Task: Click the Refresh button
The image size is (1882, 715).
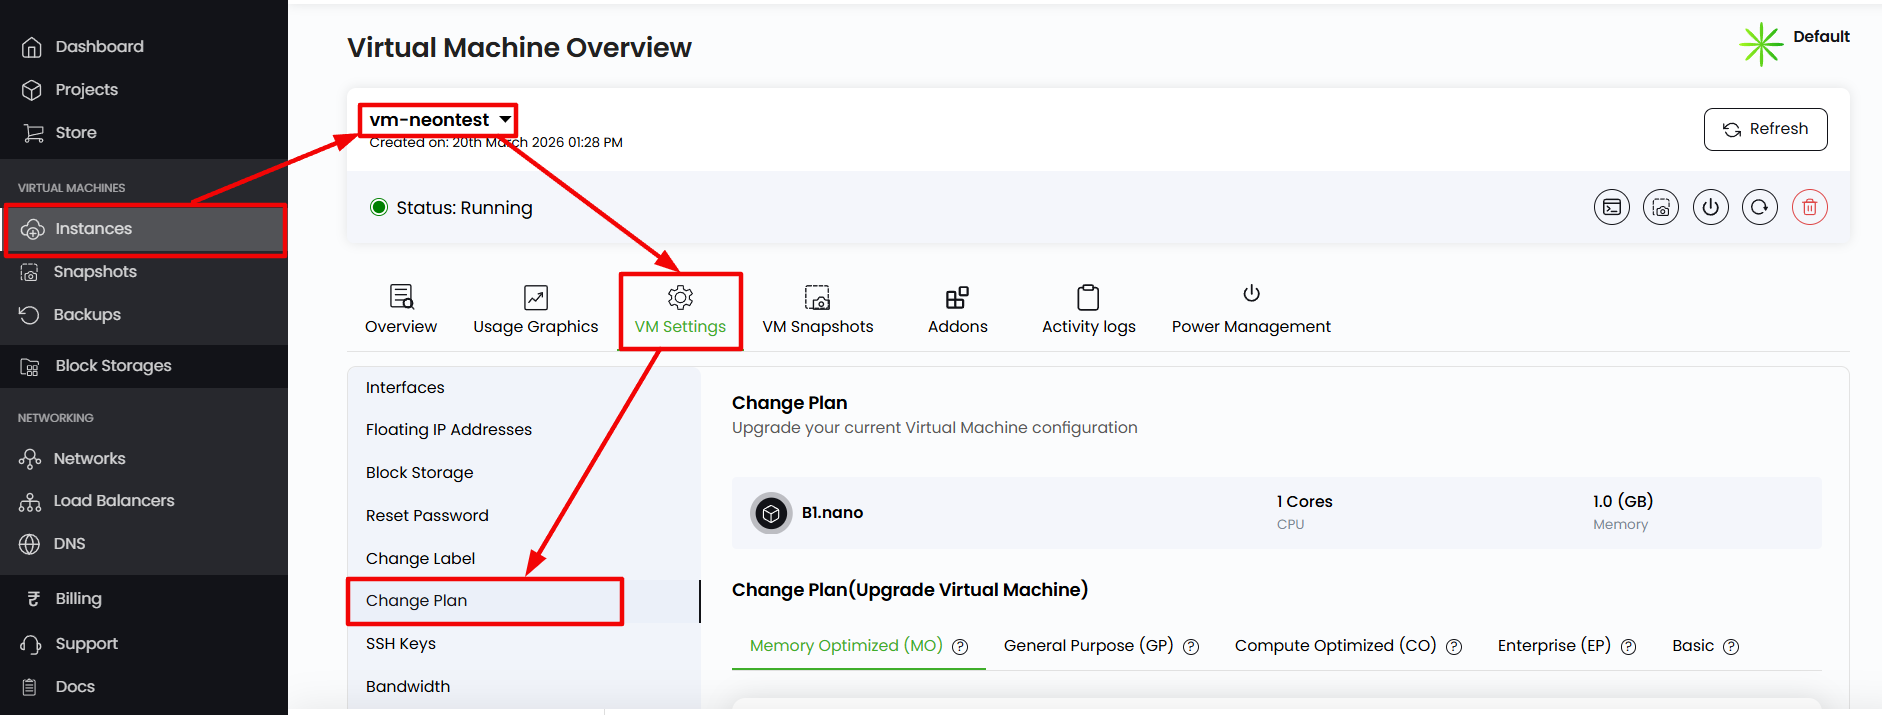Action: [x=1765, y=129]
